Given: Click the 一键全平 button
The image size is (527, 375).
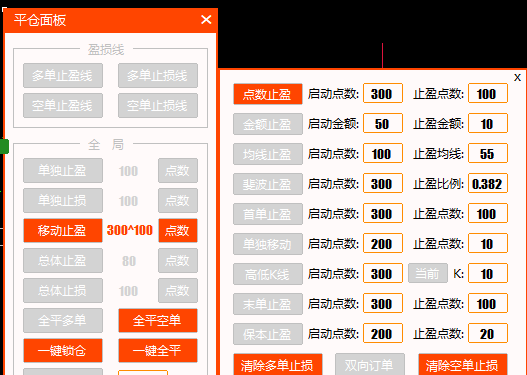Looking at the screenshot, I should (158, 350).
